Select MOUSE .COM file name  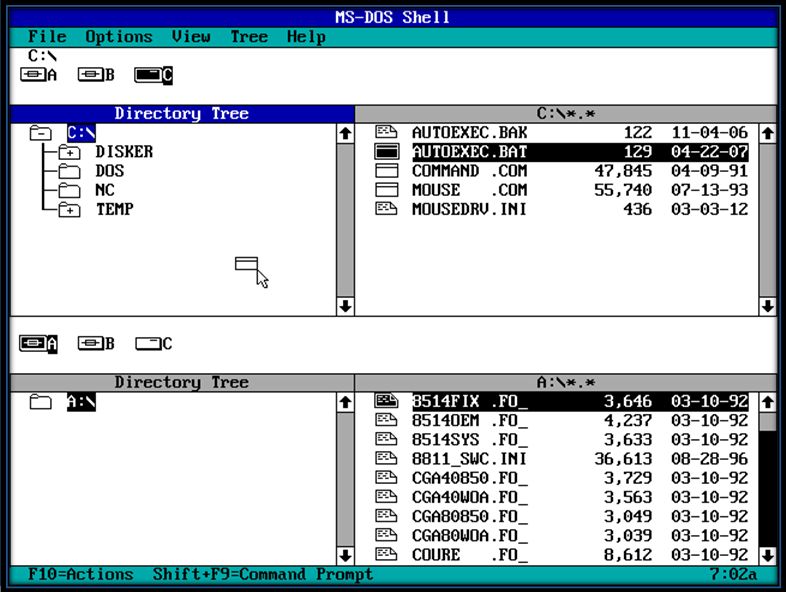point(470,190)
